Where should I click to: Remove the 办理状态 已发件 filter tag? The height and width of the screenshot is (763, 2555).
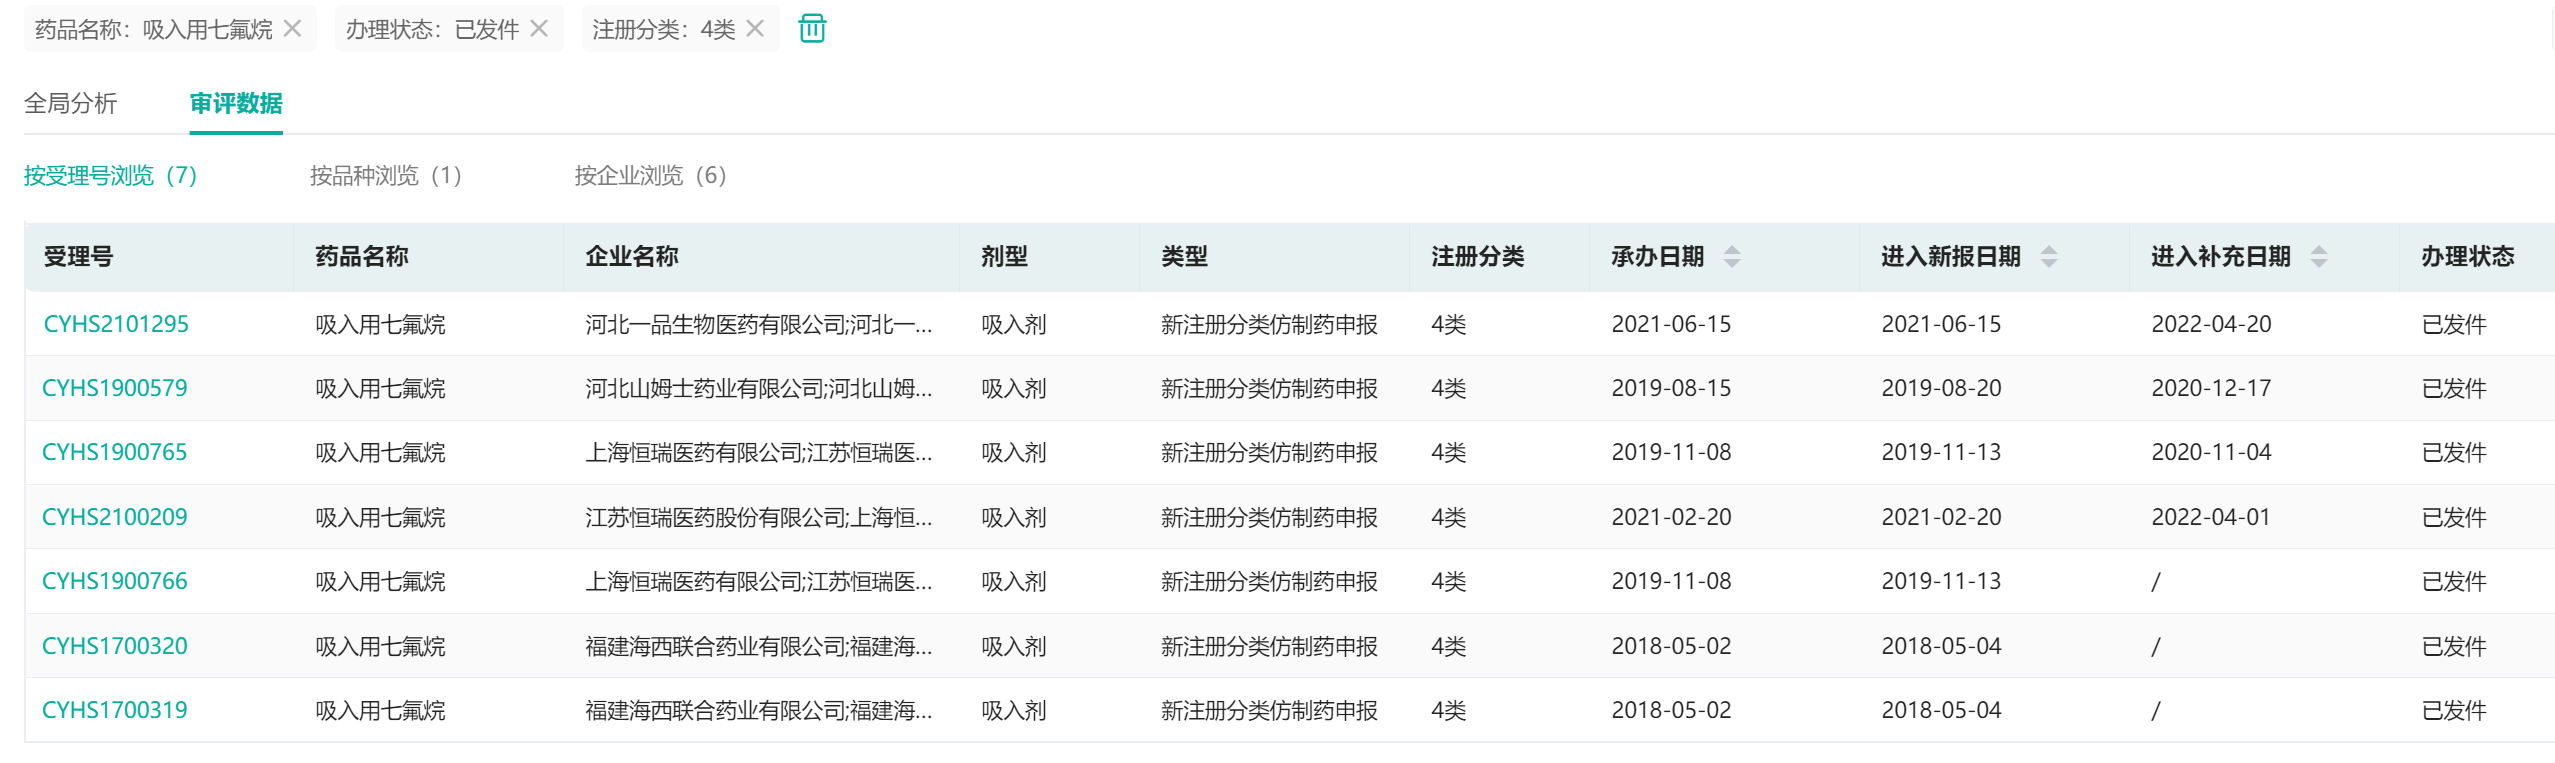click(x=539, y=29)
